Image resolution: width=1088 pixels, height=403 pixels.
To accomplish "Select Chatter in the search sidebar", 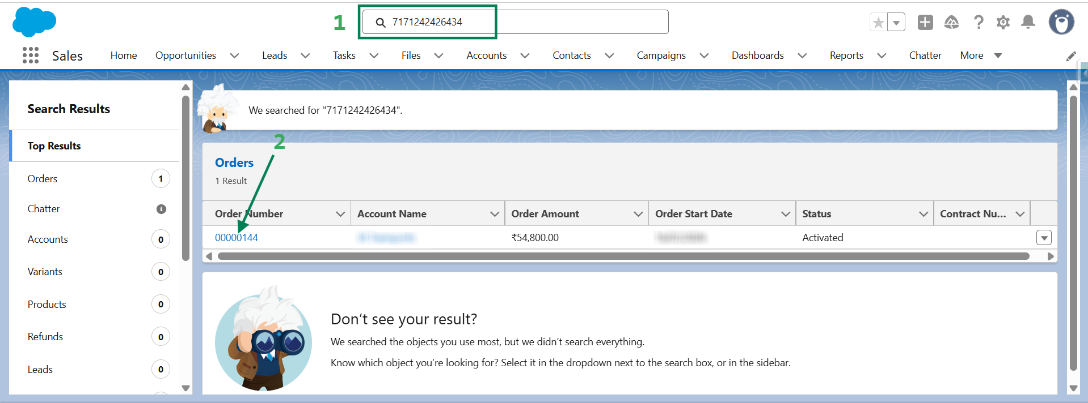I will coord(94,209).
